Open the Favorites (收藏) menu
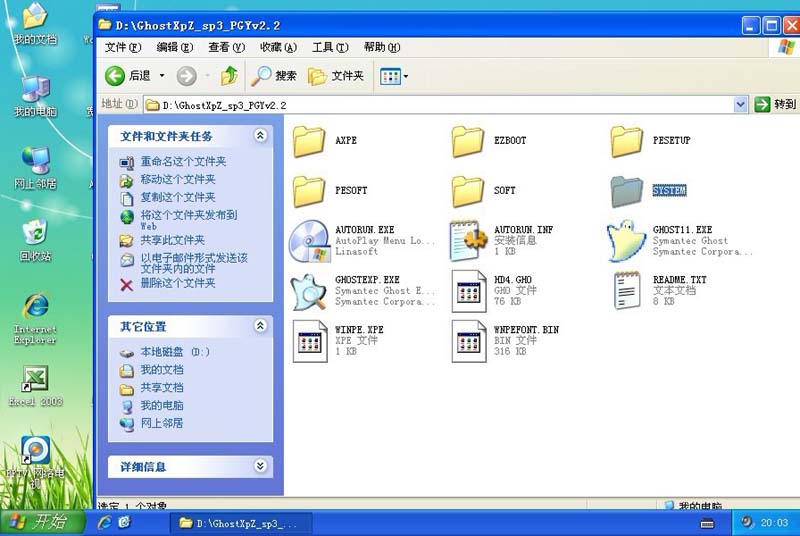This screenshot has height=536, width=800. point(278,47)
